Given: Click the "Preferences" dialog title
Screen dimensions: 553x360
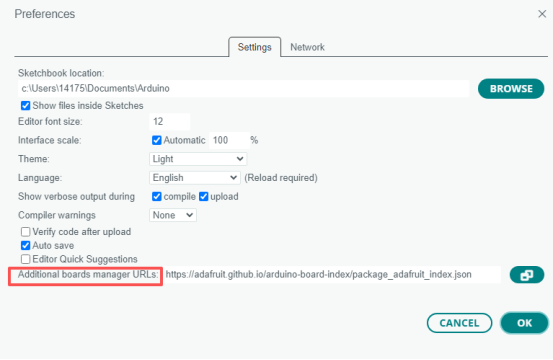Looking at the screenshot, I should click(x=45, y=14).
